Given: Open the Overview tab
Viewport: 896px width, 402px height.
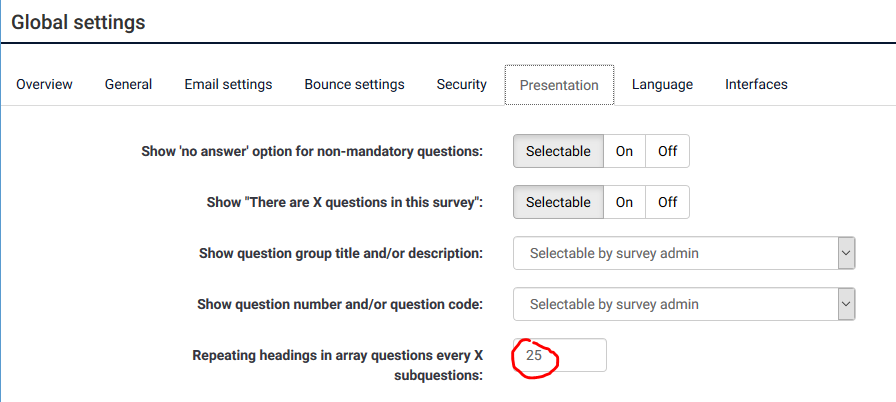Looking at the screenshot, I should click(44, 85).
